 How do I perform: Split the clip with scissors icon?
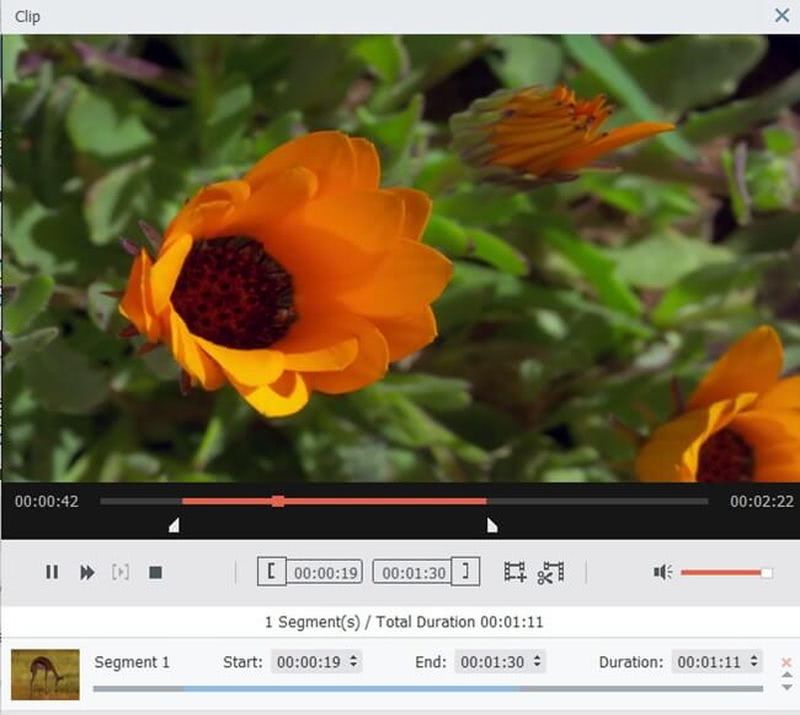pos(551,572)
